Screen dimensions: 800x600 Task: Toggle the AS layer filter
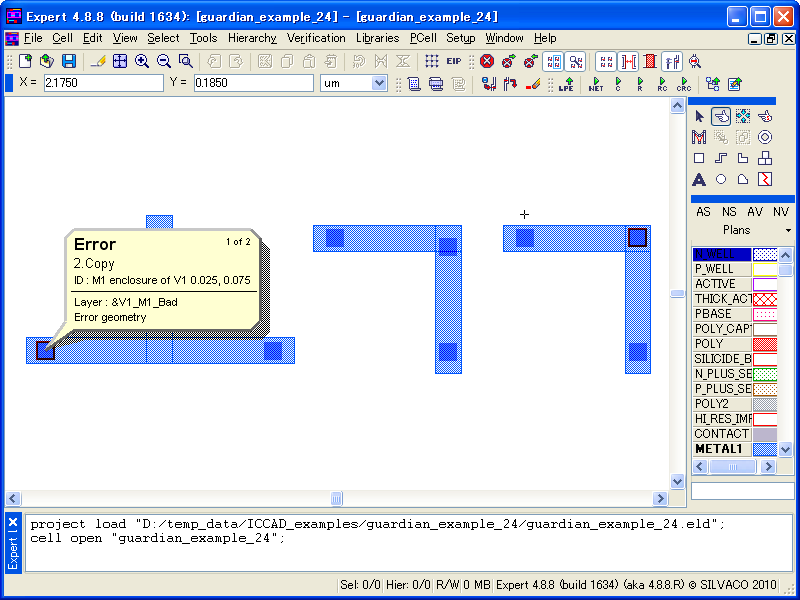click(x=703, y=212)
